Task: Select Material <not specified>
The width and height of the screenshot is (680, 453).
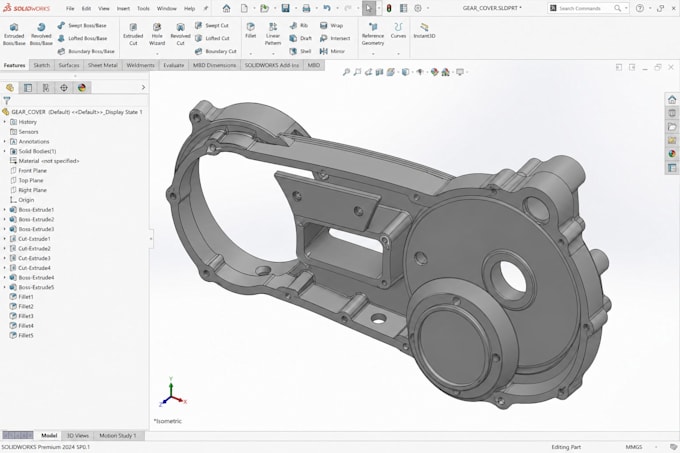Action: pyautogui.click(x=44, y=161)
